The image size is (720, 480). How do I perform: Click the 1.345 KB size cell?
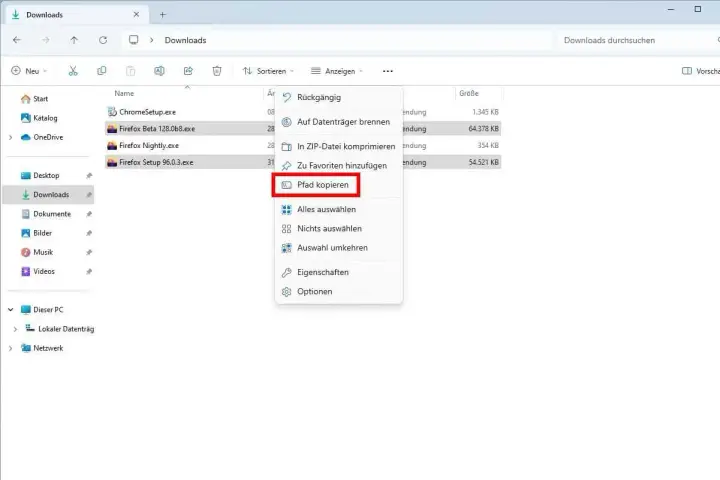pyautogui.click(x=485, y=112)
